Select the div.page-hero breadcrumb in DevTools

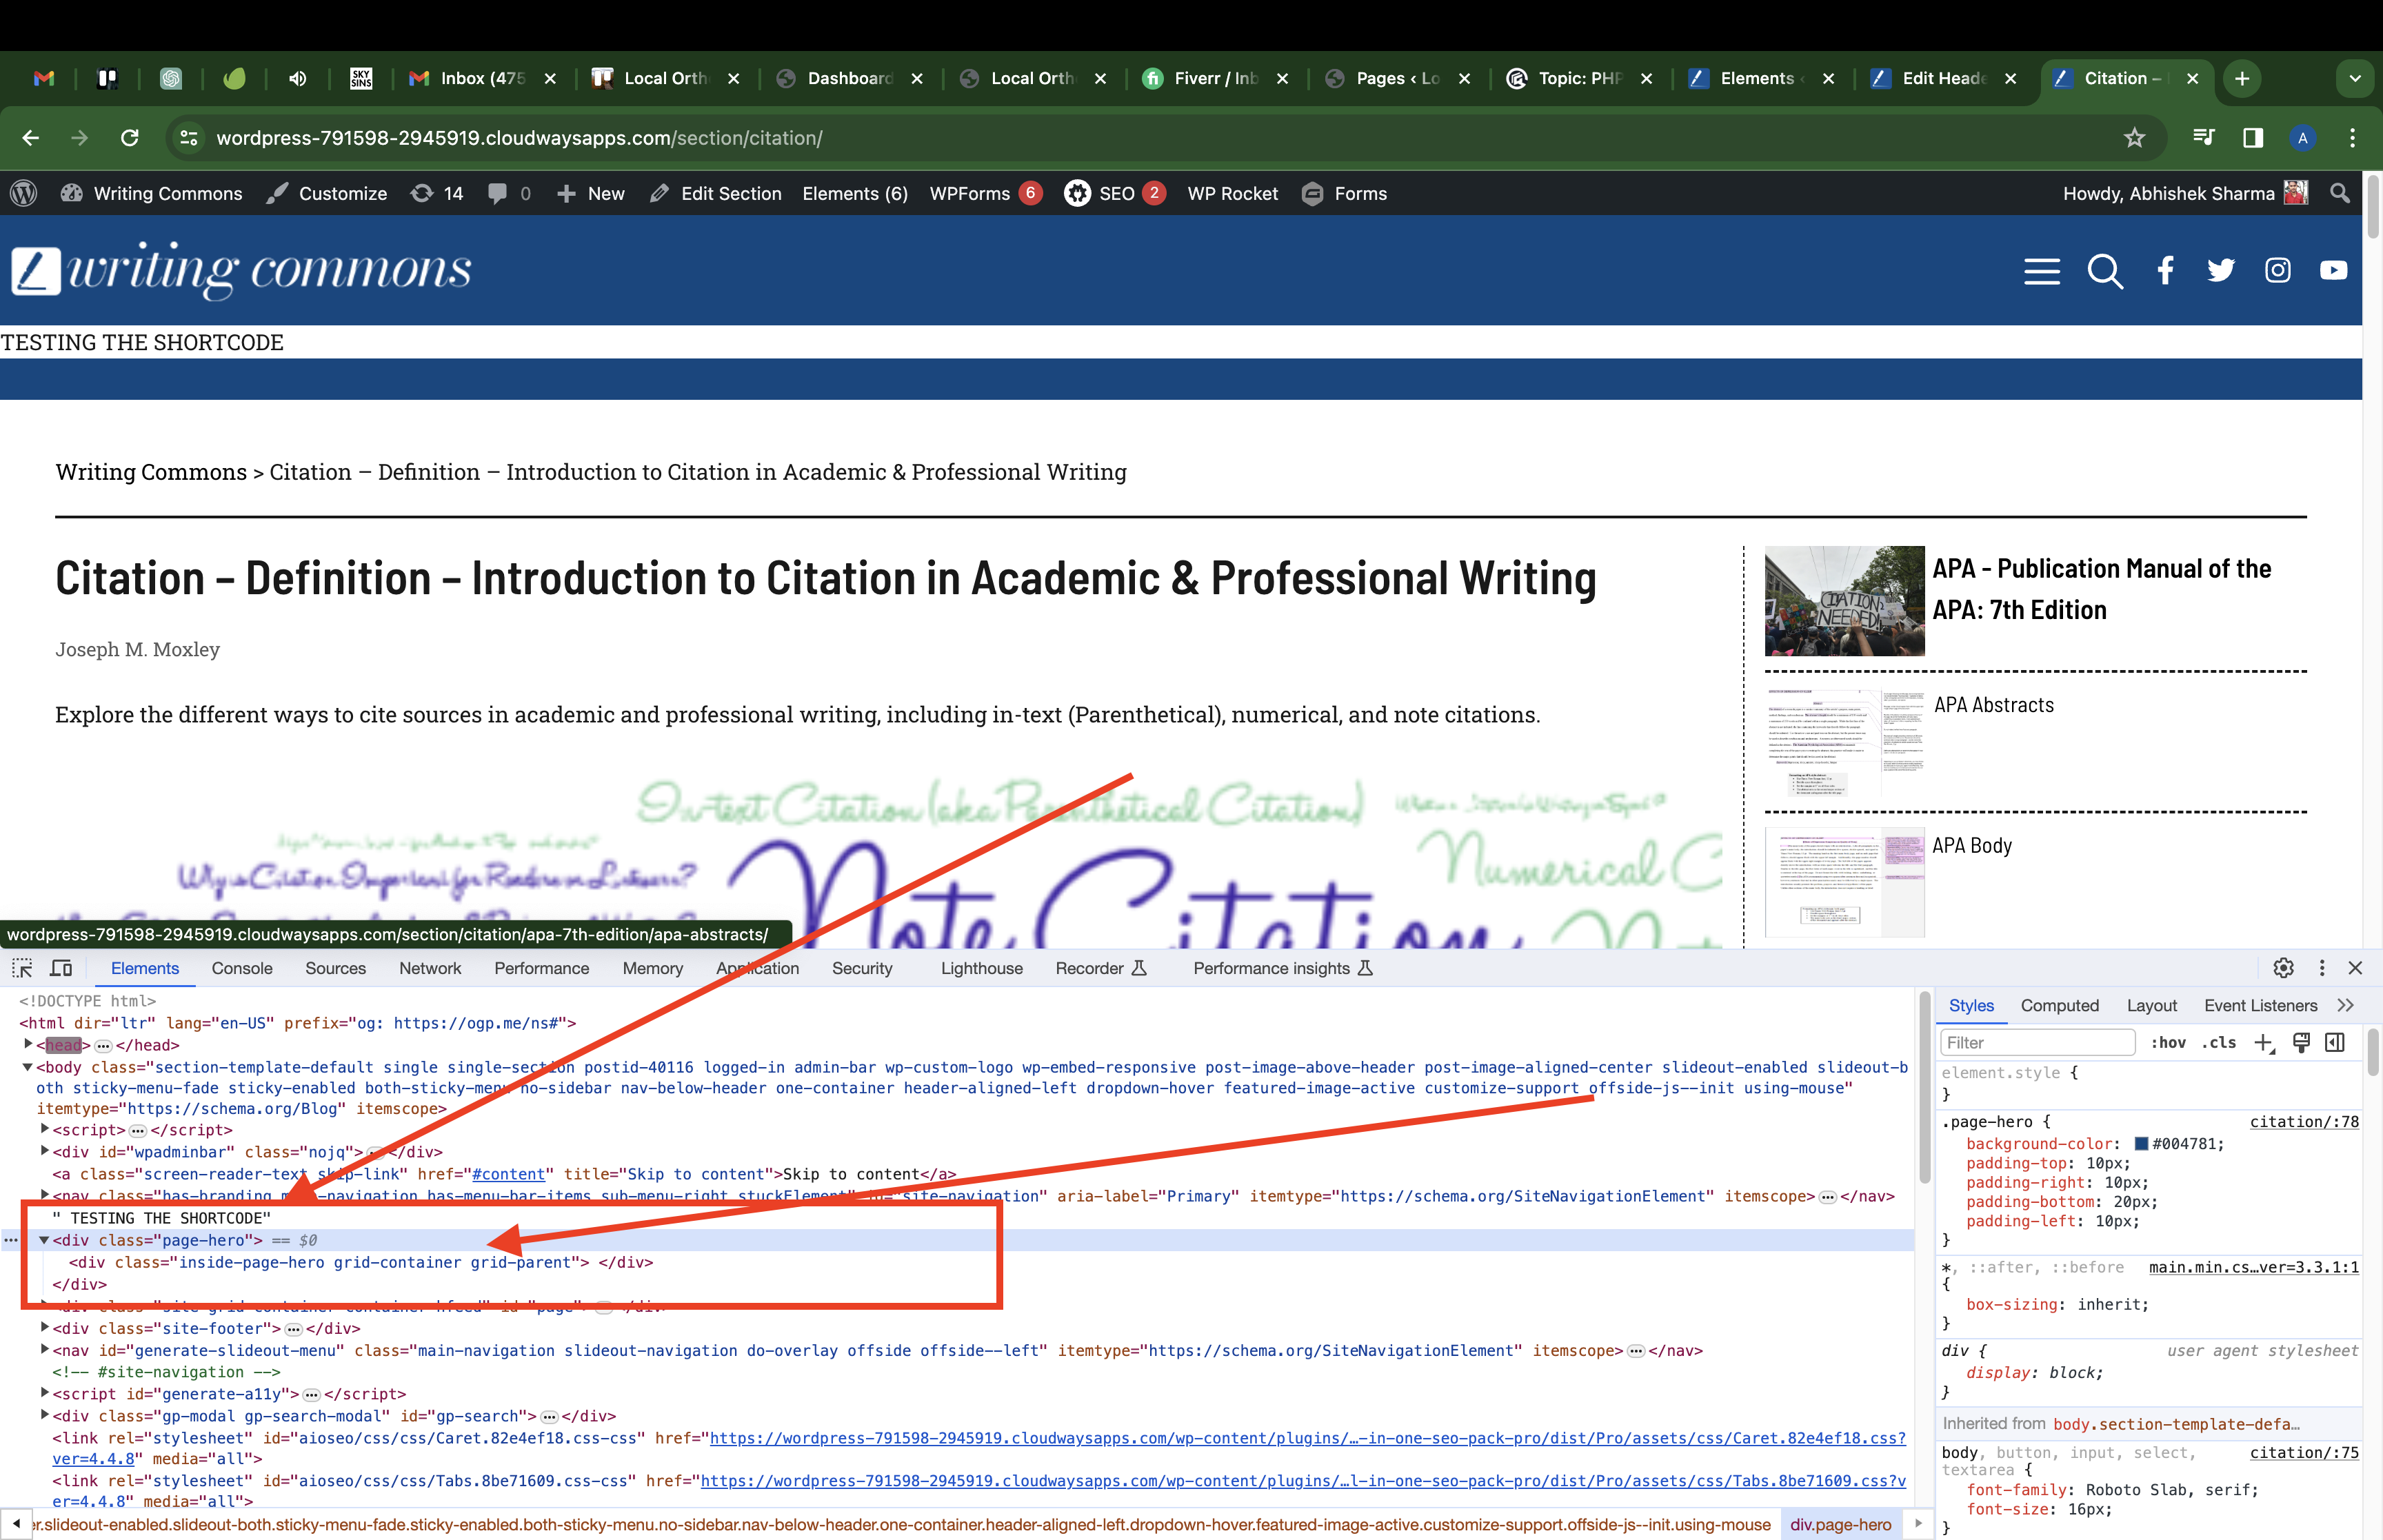pyautogui.click(x=1840, y=1524)
